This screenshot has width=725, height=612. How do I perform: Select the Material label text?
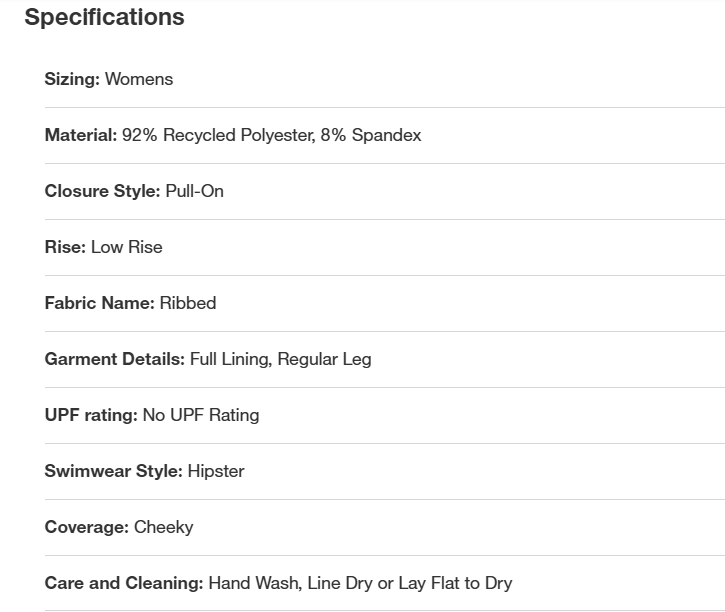coord(81,135)
